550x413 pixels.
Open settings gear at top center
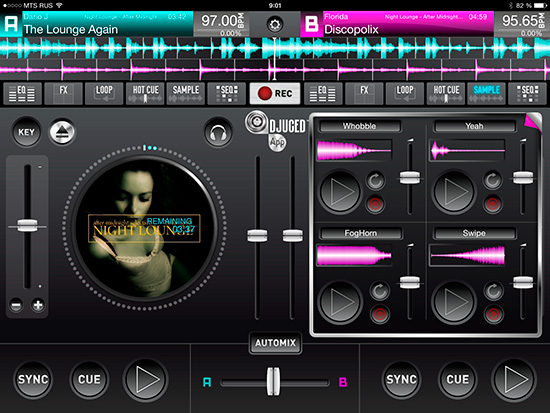pos(275,25)
